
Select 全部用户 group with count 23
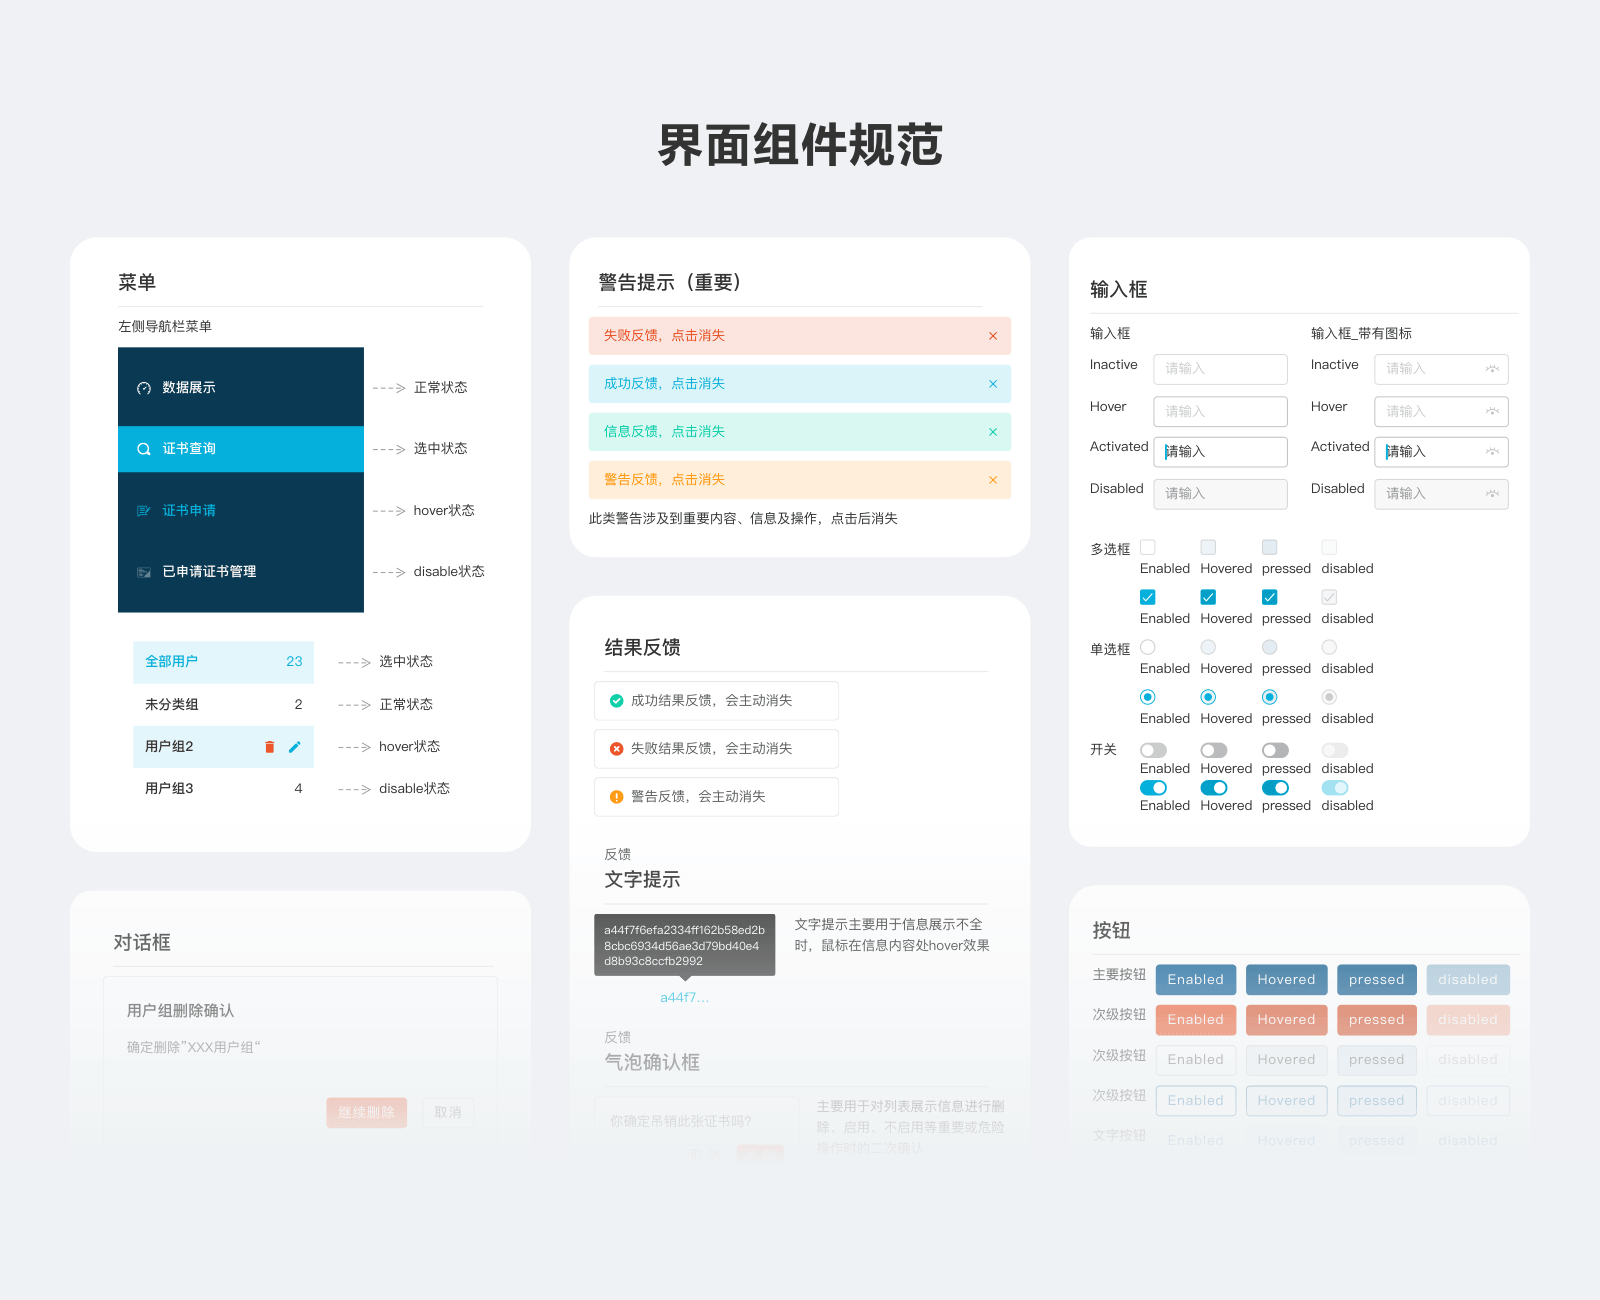point(223,662)
